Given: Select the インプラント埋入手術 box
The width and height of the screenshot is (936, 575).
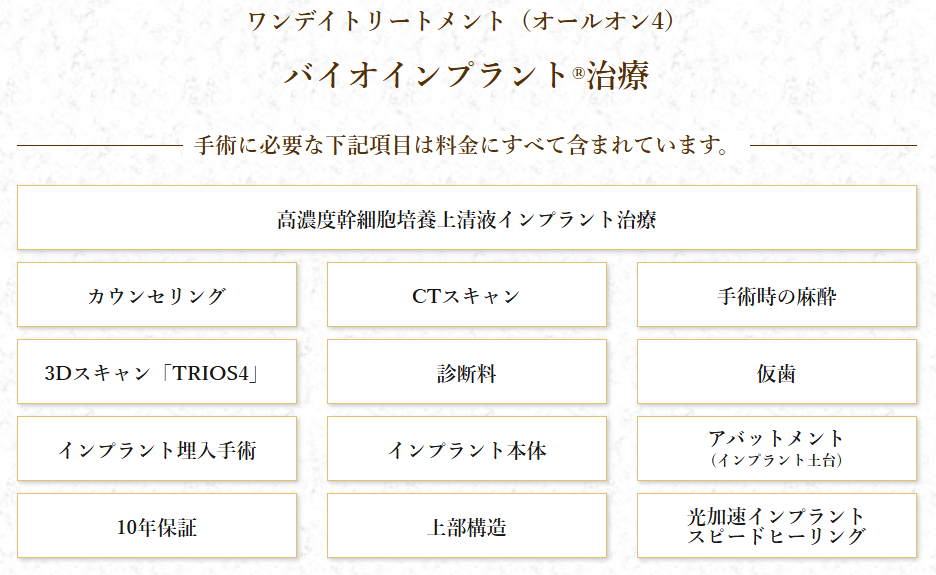Looking at the screenshot, I should click(x=157, y=449).
